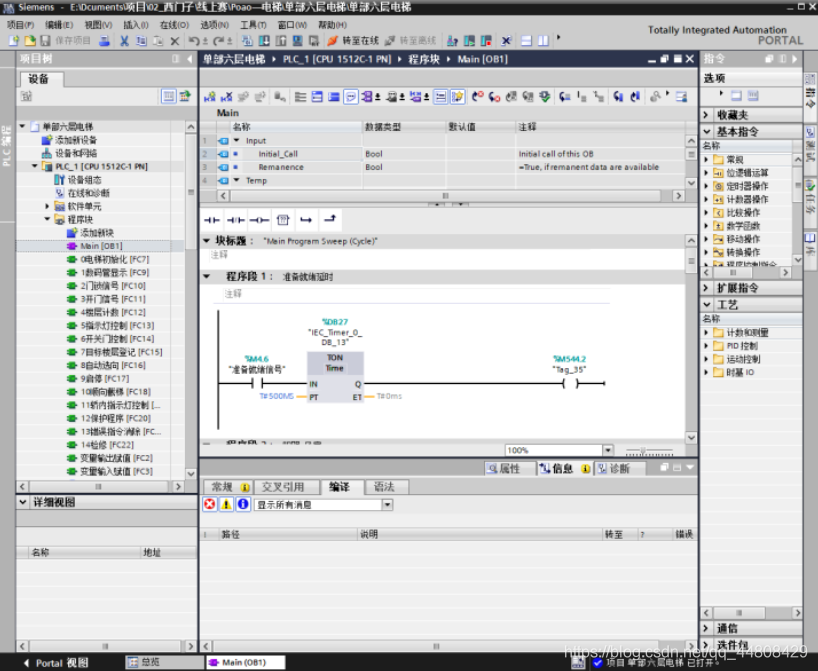The height and width of the screenshot is (671, 818).
Task: Click the new project icon in toolbar
Action: [14, 41]
